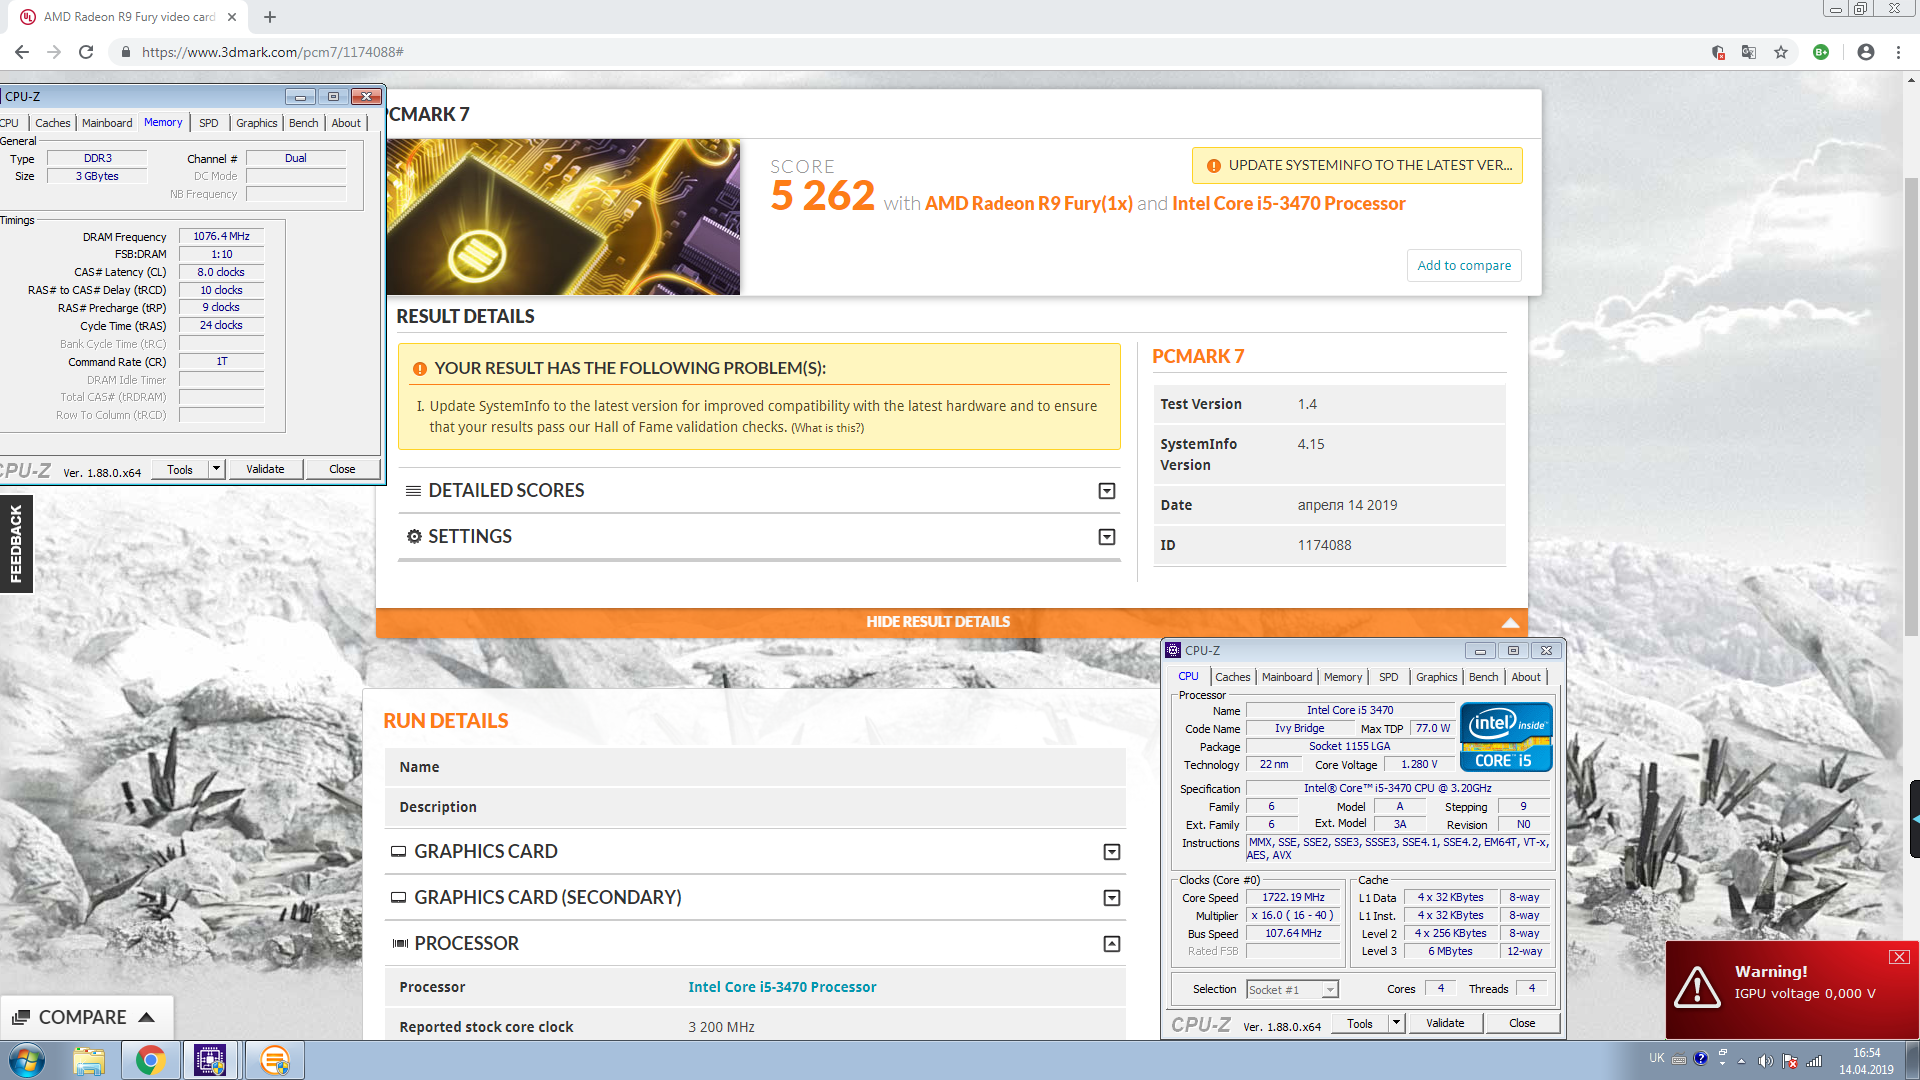Show hidden tray icons arrow

click(1741, 1060)
